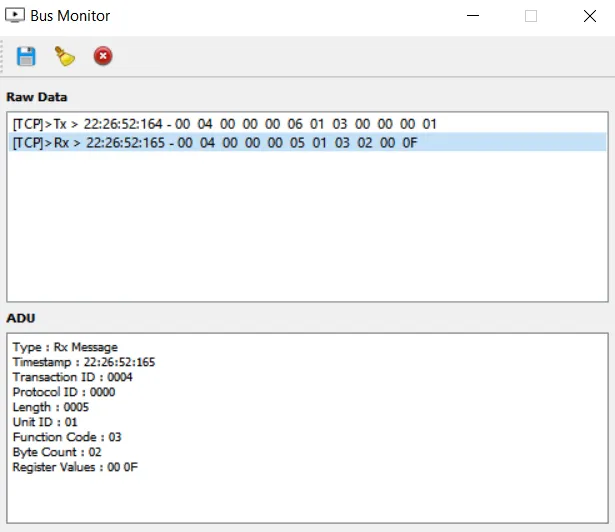The height and width of the screenshot is (532, 615).
Task: Clear the log with the broom icon
Action: click(65, 57)
